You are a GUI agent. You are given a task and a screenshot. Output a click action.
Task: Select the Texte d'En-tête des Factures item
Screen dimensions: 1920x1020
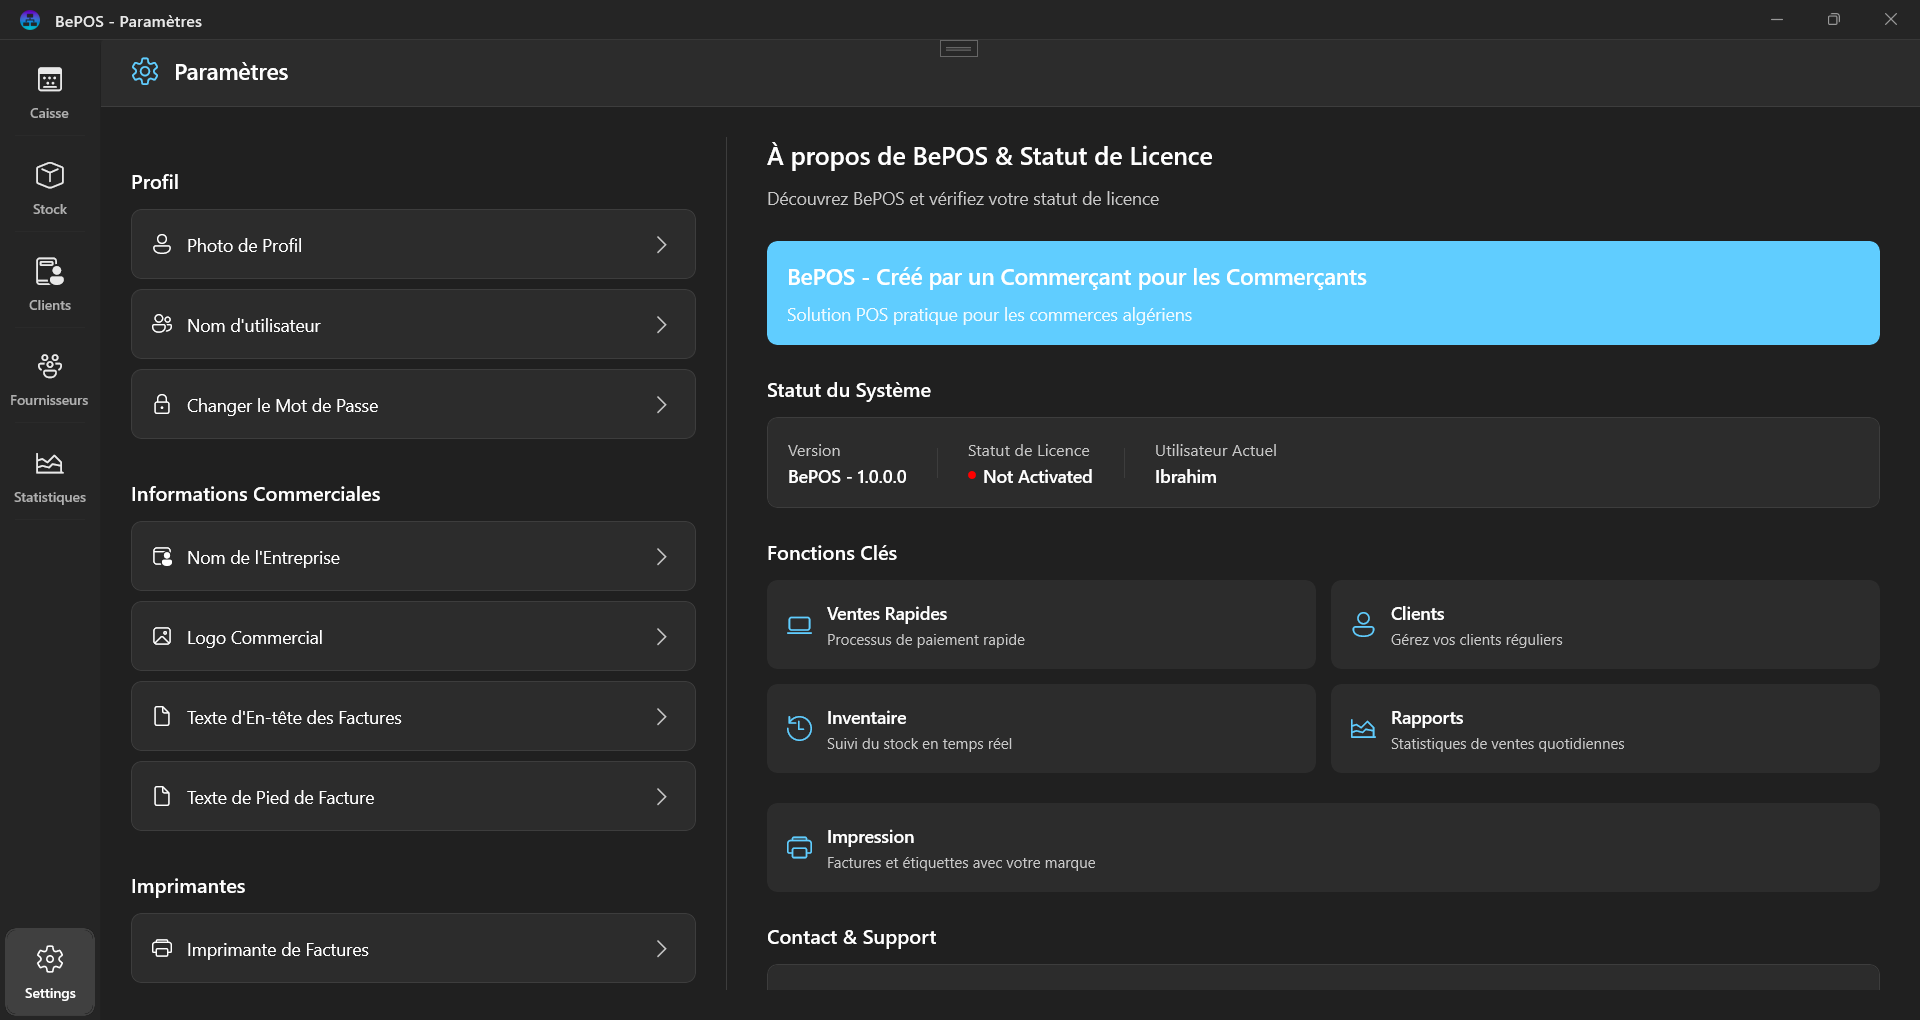[x=412, y=716]
